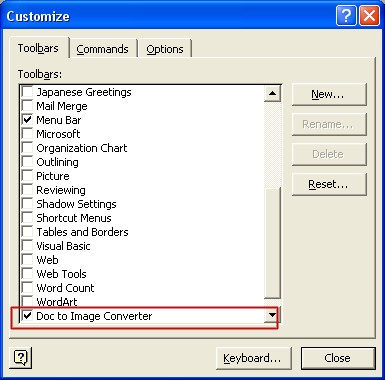This screenshot has height=380, width=385.
Task: Open the Office Assistant help icon
Action: click(21, 358)
